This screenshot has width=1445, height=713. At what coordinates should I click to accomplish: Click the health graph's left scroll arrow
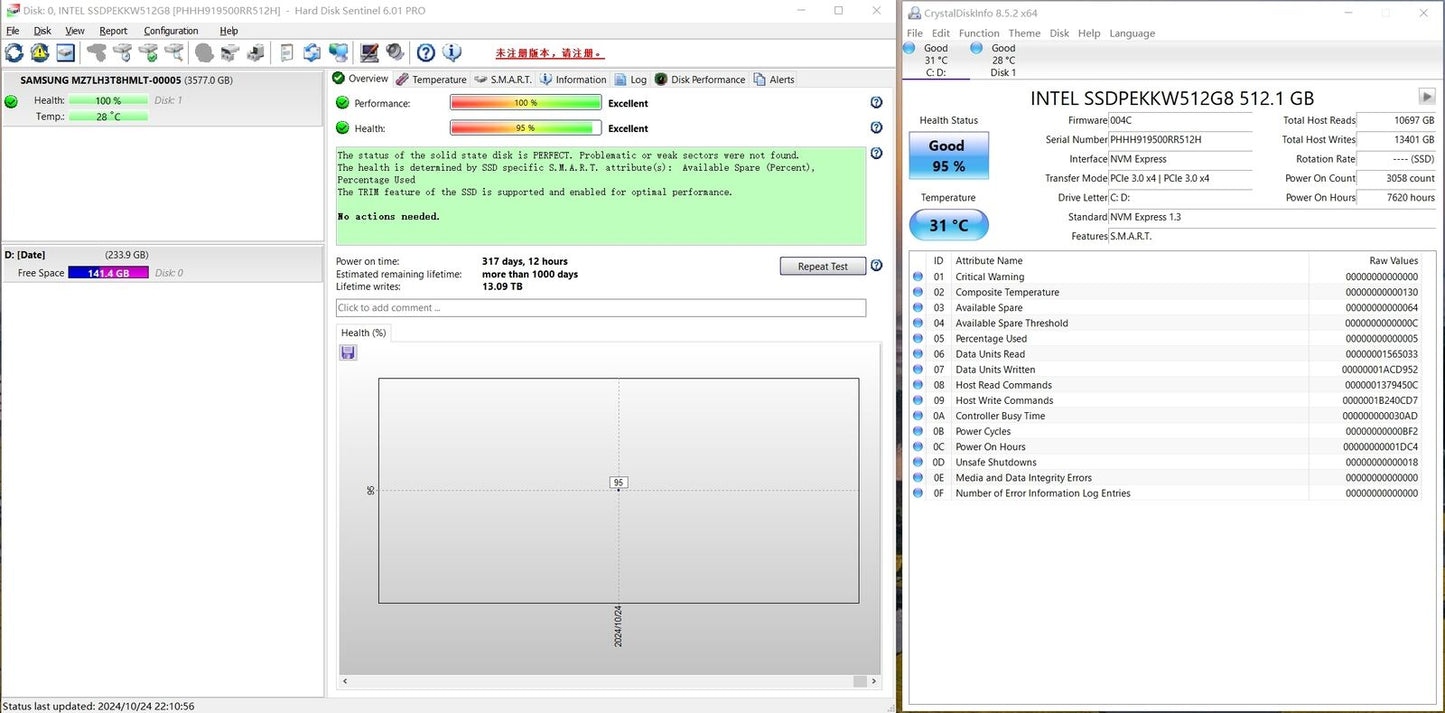[x=345, y=681]
